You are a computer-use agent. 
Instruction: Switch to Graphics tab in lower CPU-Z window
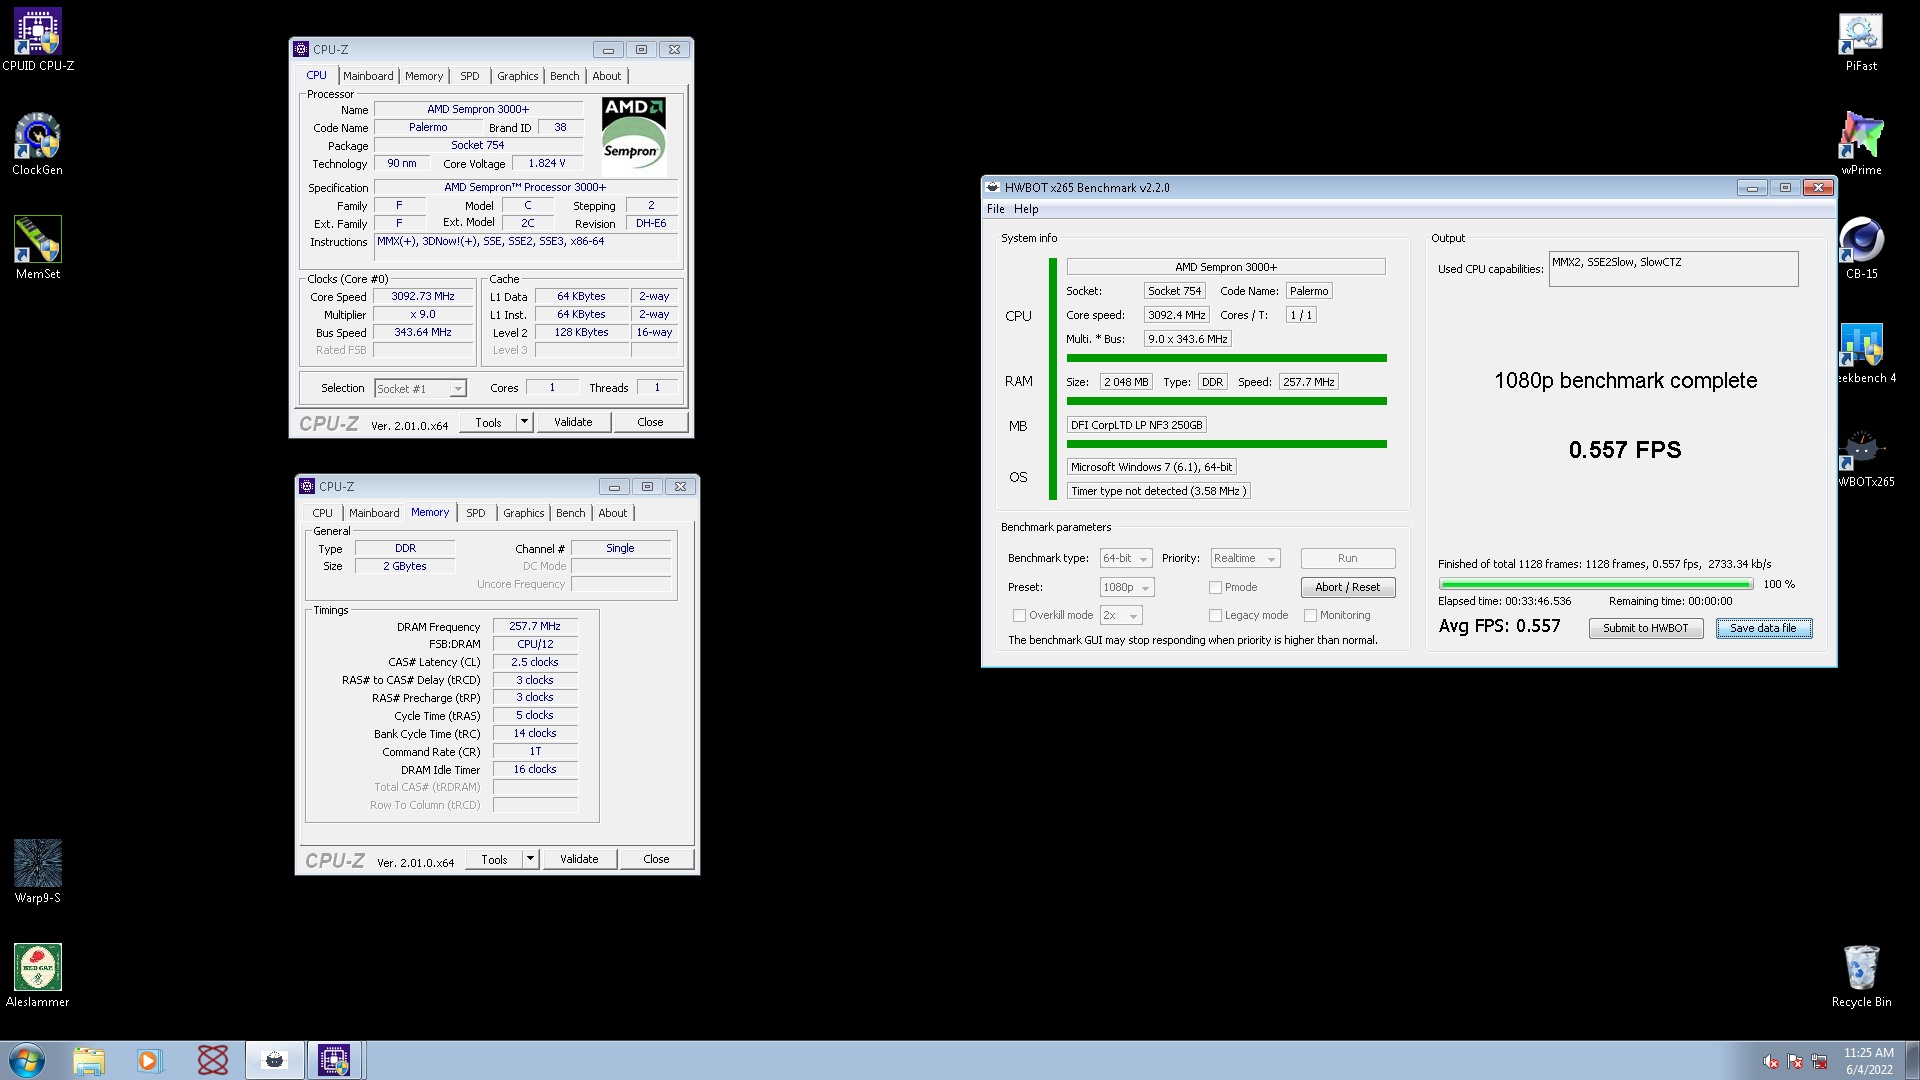[x=524, y=513]
